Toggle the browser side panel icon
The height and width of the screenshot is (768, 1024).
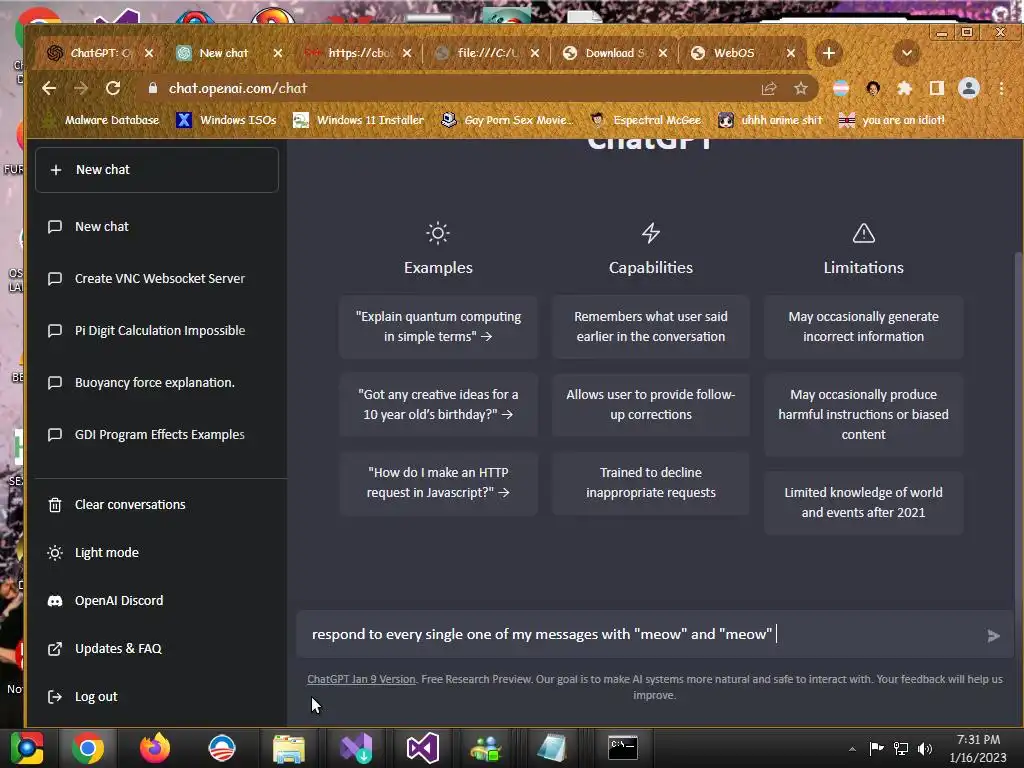click(936, 88)
